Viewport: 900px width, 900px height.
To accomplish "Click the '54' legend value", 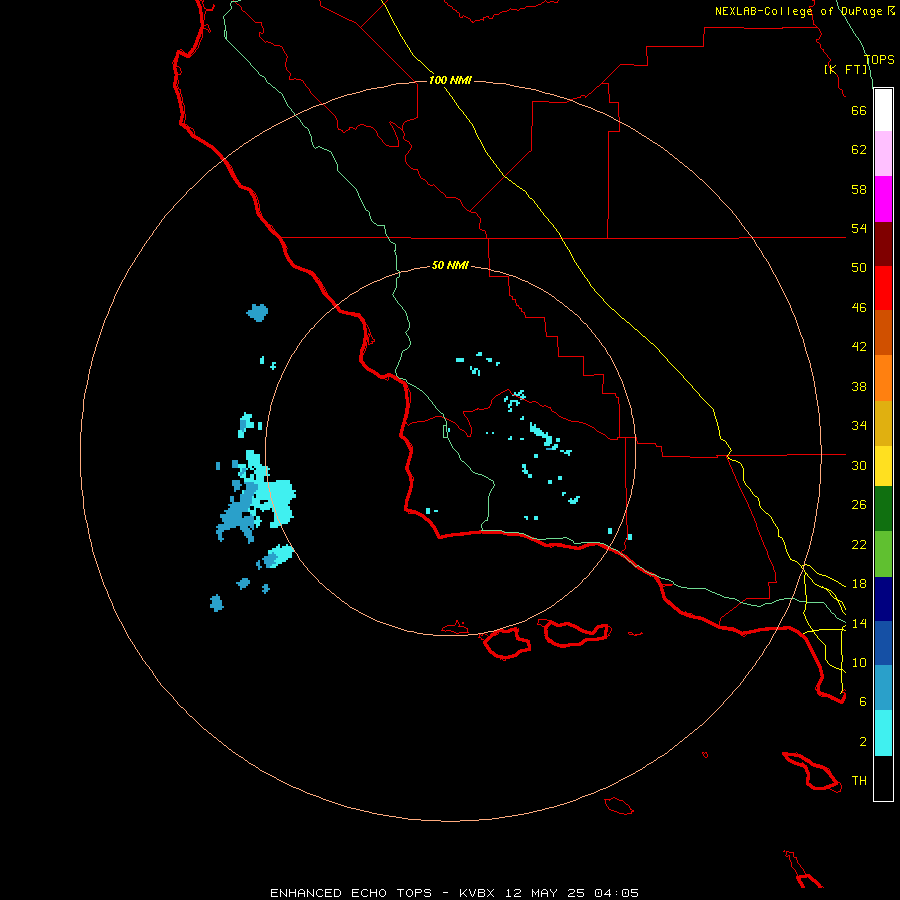I will click(x=859, y=228).
